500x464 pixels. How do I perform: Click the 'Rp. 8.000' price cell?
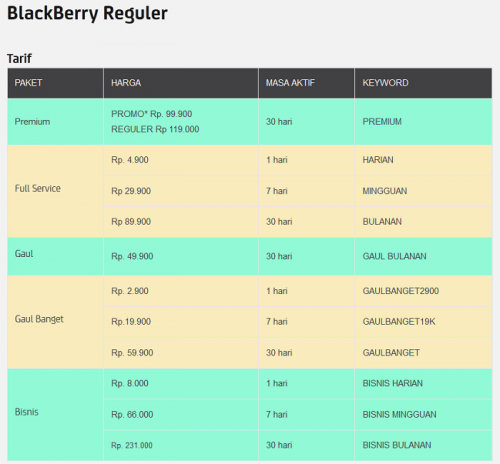coord(181,384)
